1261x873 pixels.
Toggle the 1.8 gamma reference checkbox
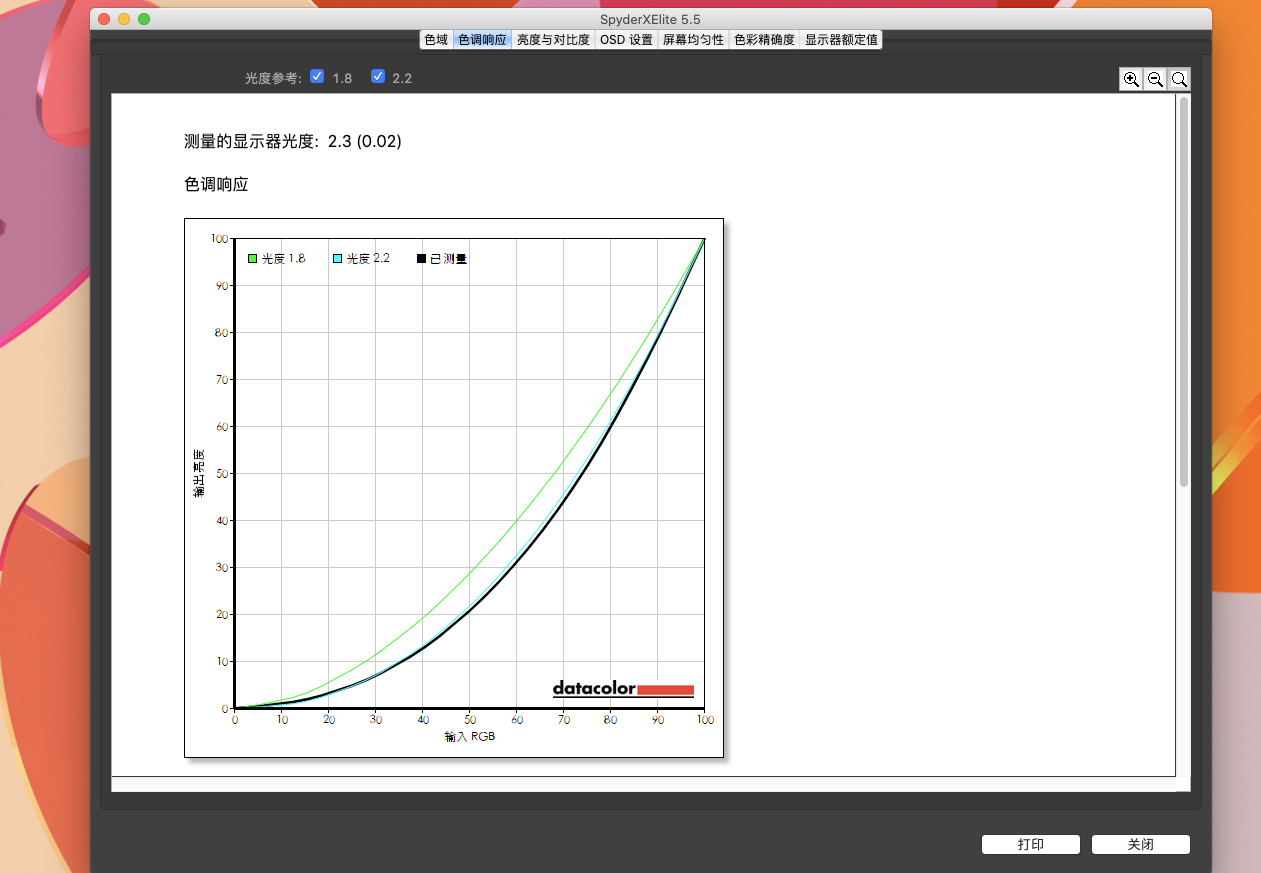[x=317, y=76]
